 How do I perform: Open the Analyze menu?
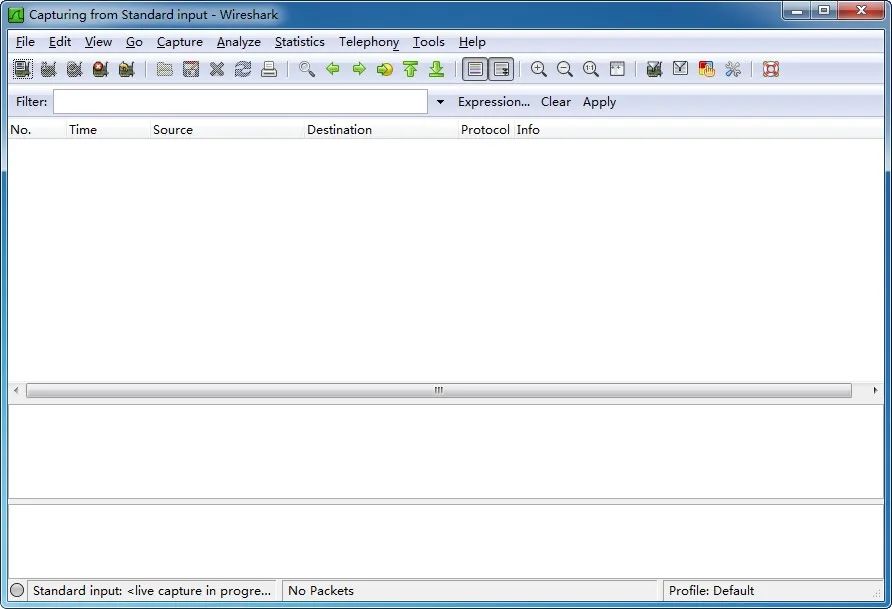(239, 42)
